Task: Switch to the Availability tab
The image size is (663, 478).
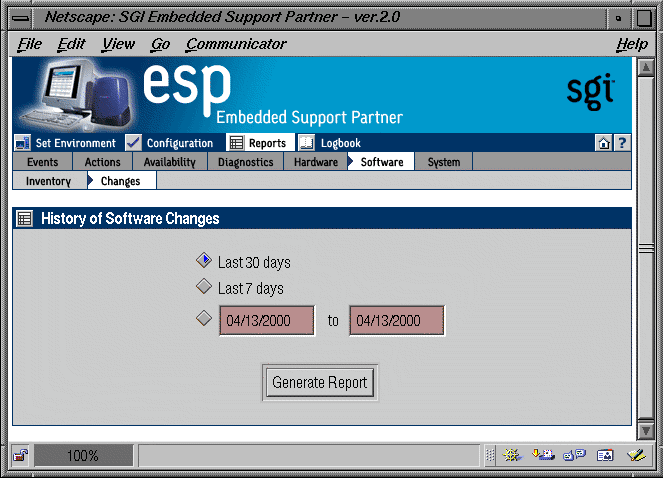Action: [x=170, y=162]
